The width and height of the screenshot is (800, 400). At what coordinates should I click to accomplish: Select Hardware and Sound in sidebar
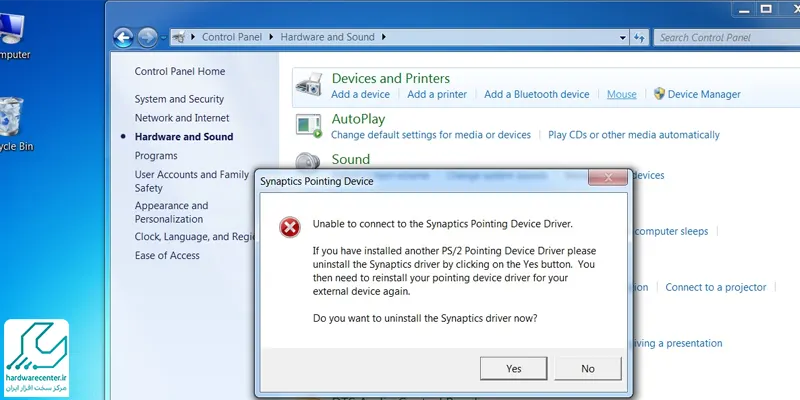tap(184, 137)
